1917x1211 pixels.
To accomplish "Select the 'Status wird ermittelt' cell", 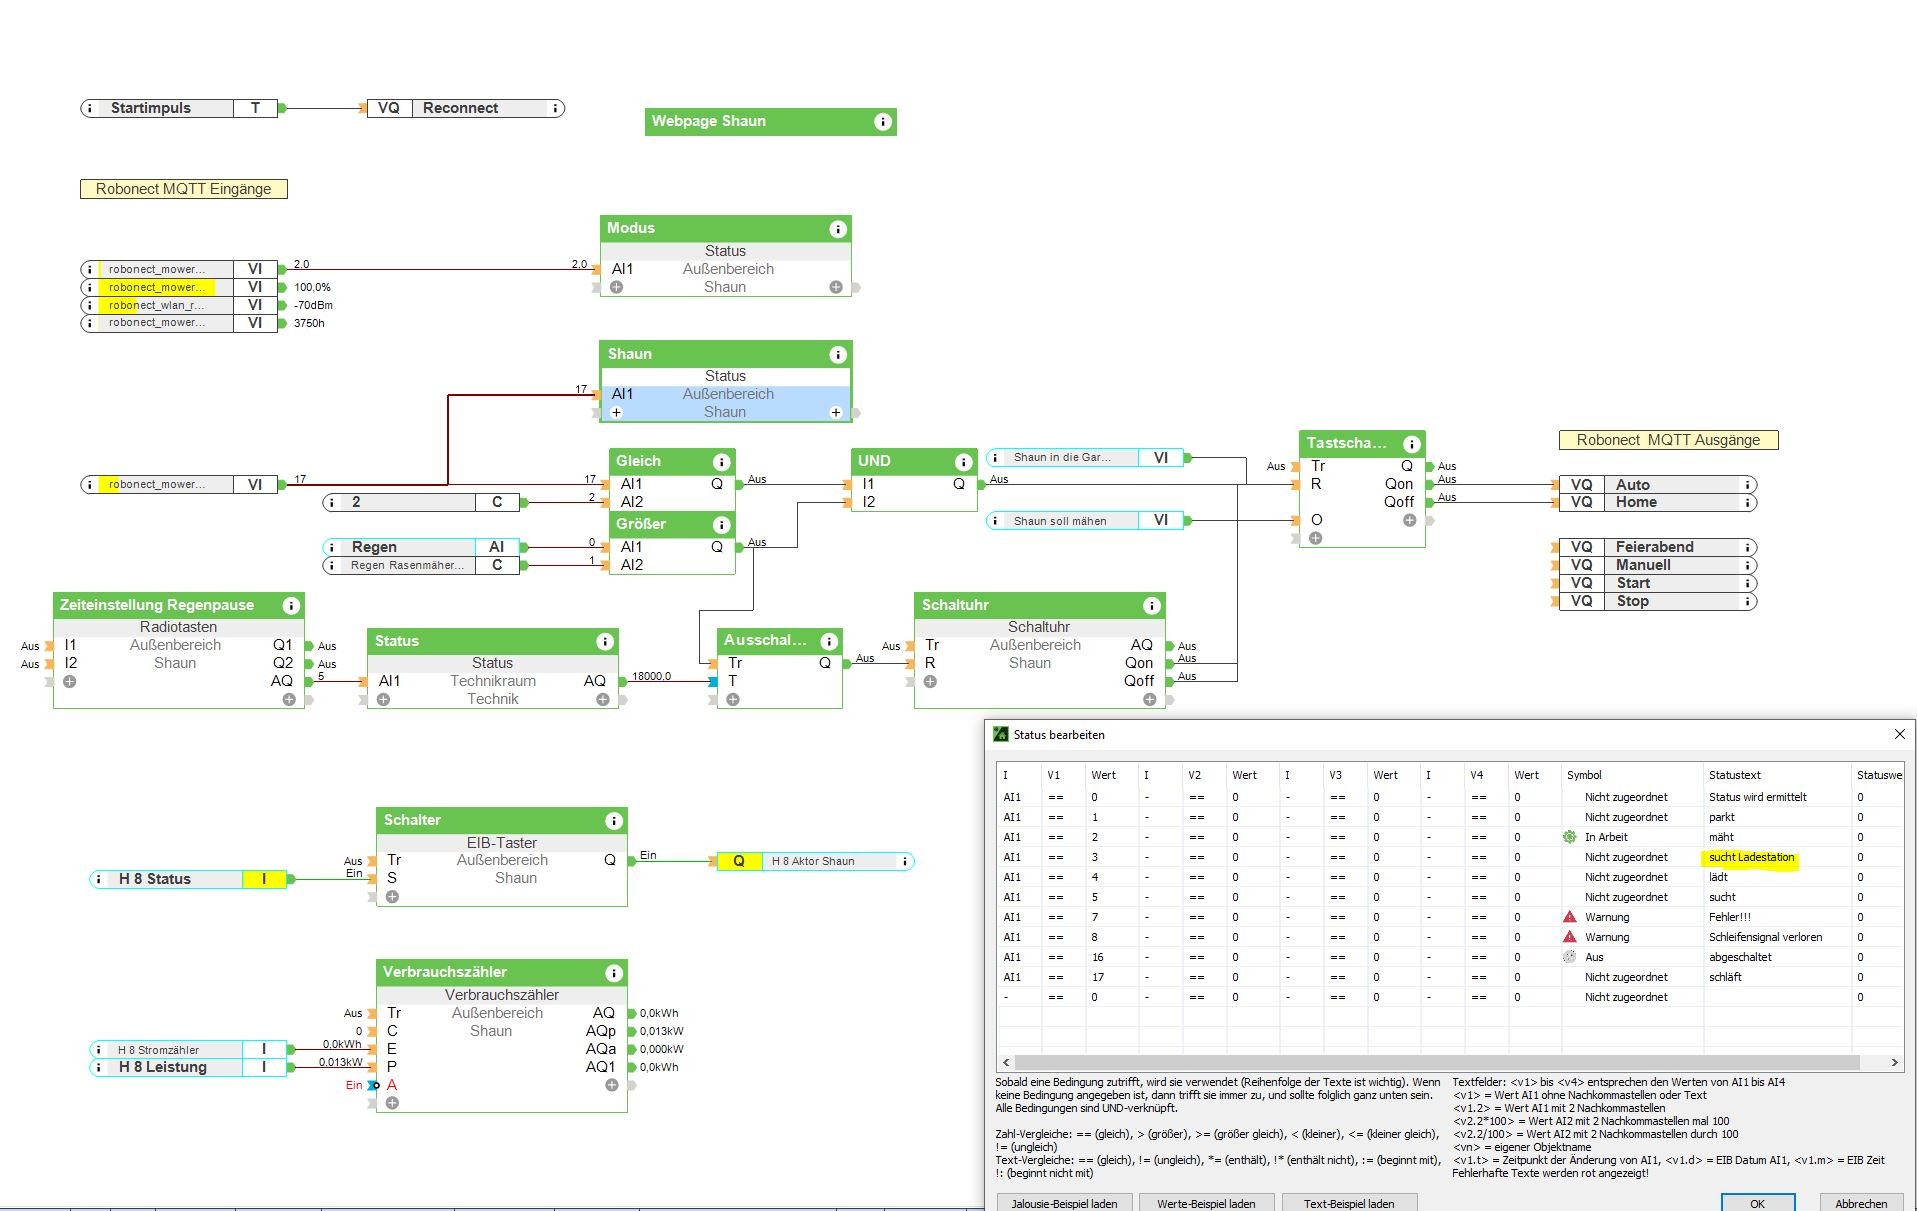I will click(1777, 797).
